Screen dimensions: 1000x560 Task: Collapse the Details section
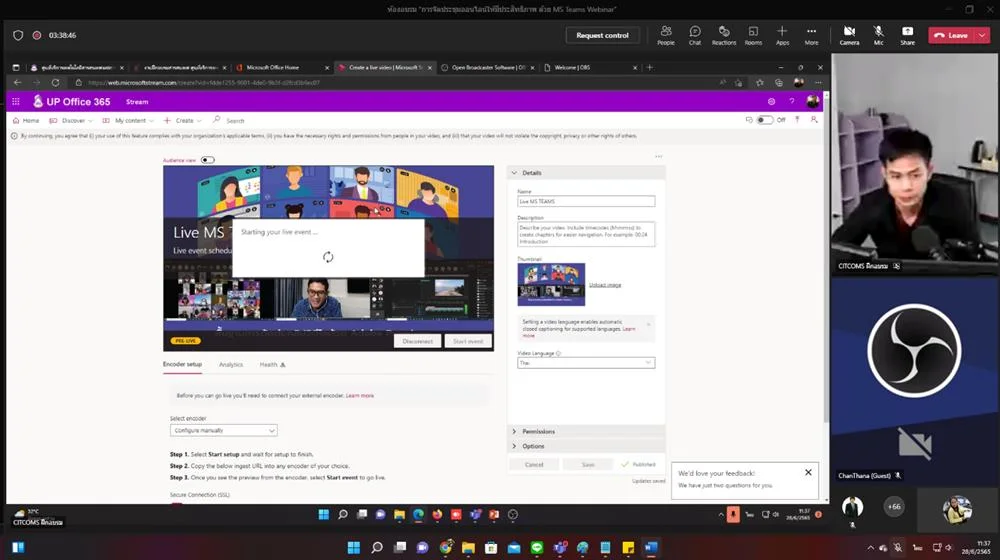tap(586, 173)
